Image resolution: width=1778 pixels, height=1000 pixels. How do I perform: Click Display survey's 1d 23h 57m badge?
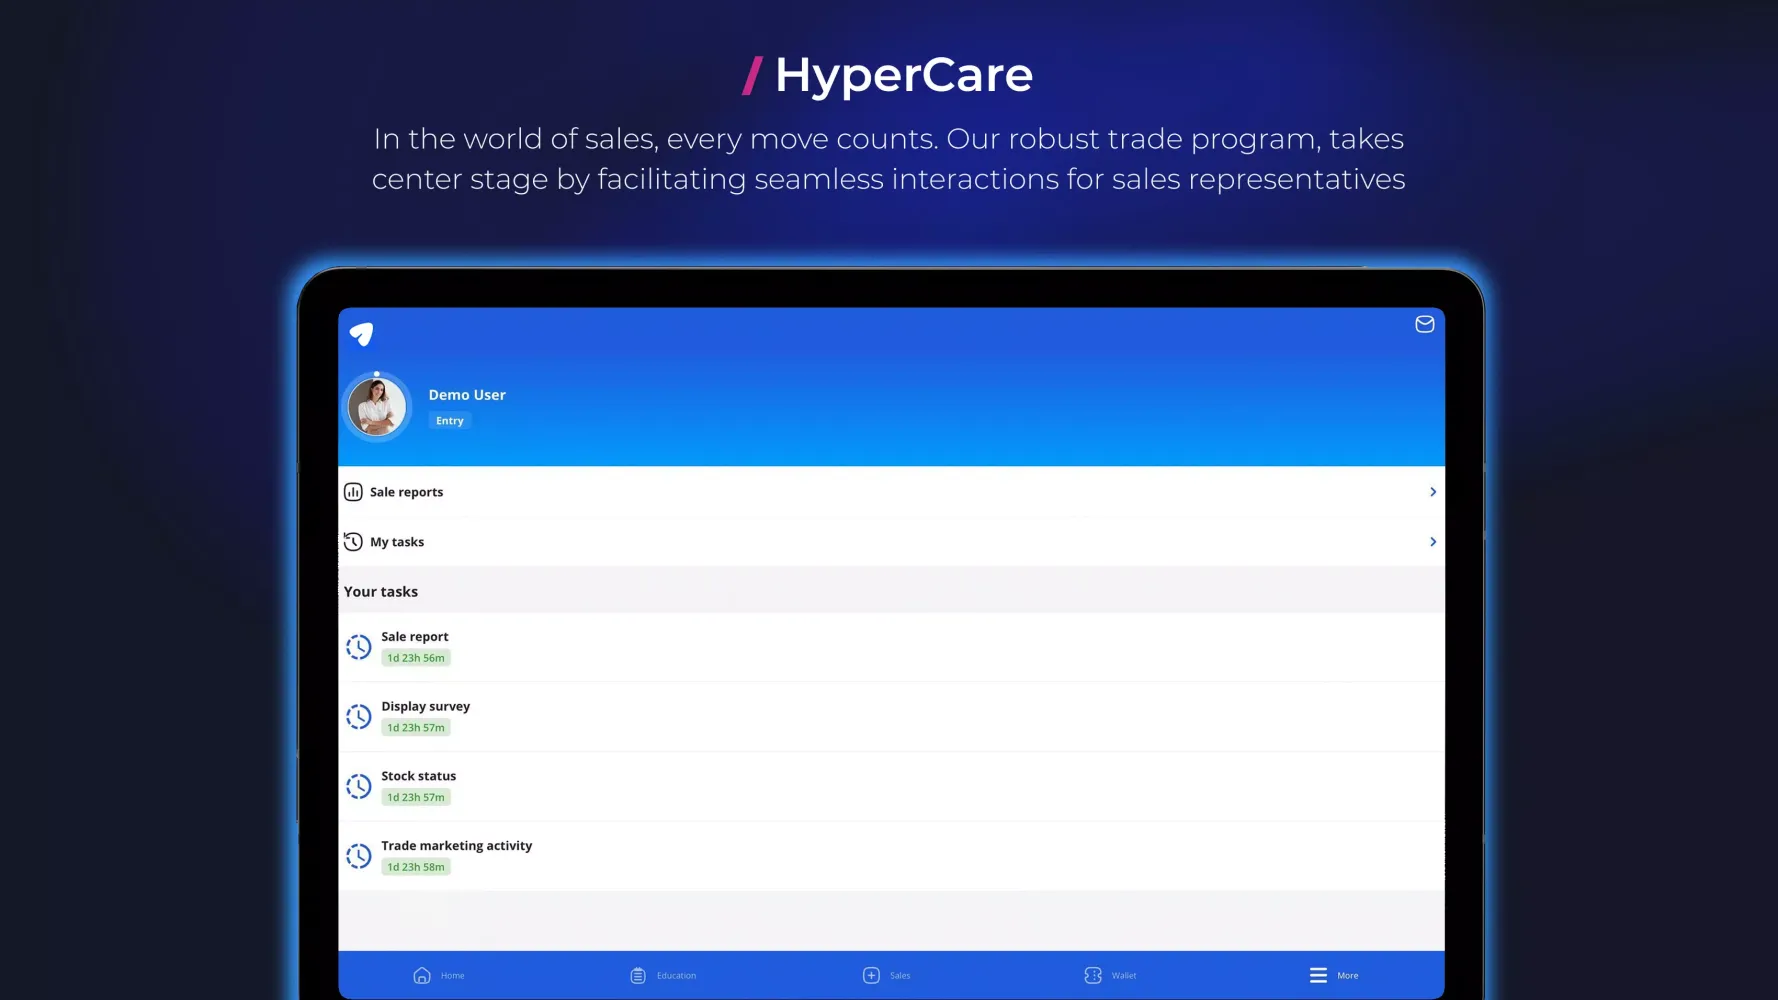[416, 728]
